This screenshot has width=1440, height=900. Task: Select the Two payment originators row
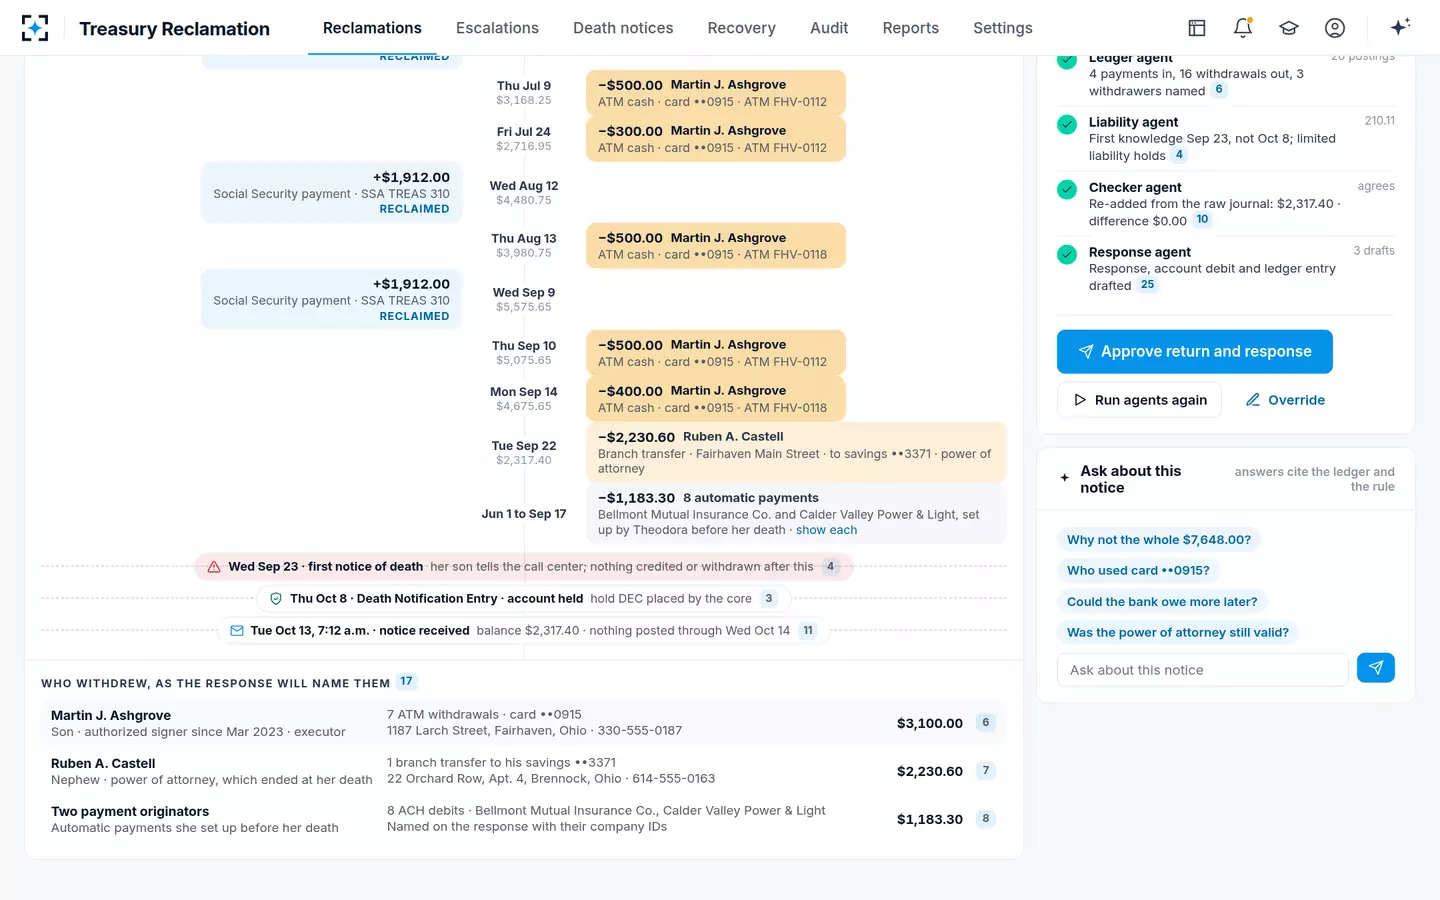pyautogui.click(x=524, y=819)
